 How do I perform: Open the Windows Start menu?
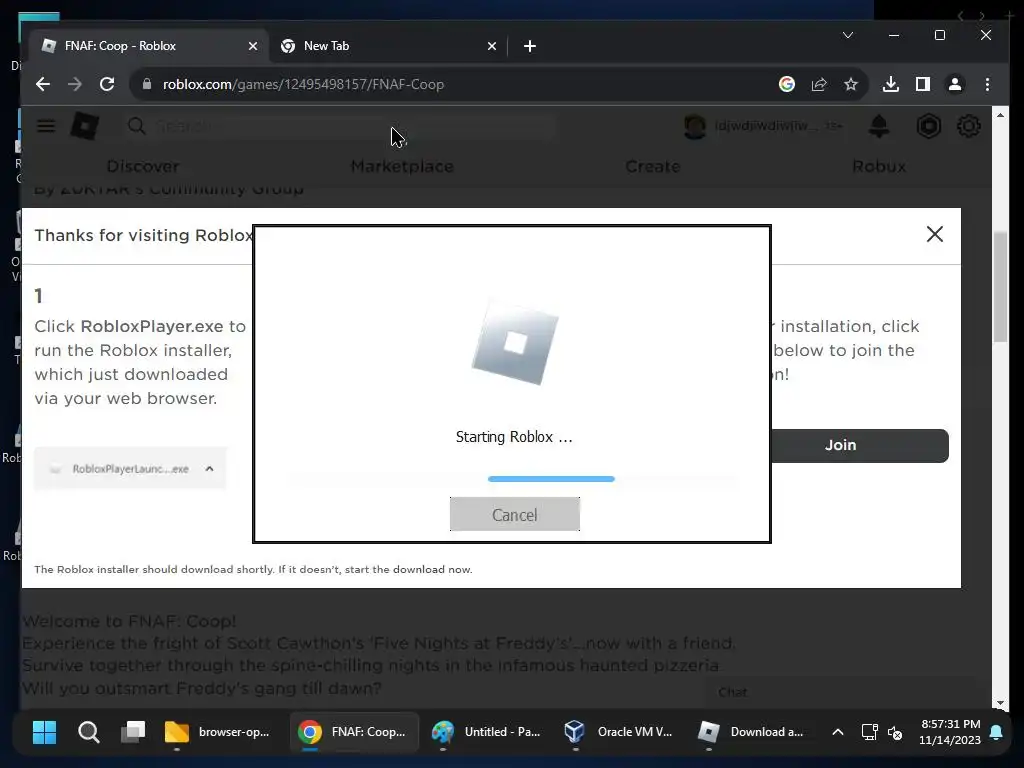(x=44, y=732)
